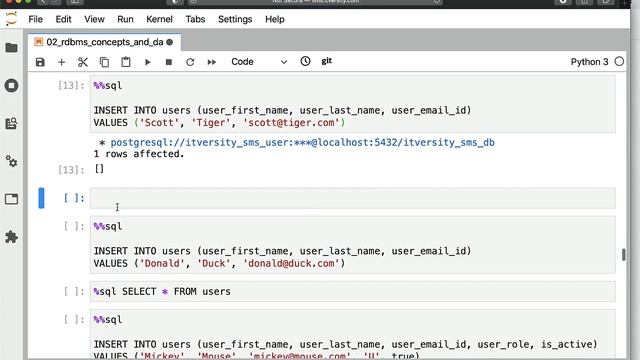This screenshot has width=640, height=360.
Task: Click the Jupyter logo icon
Action: (11, 19)
